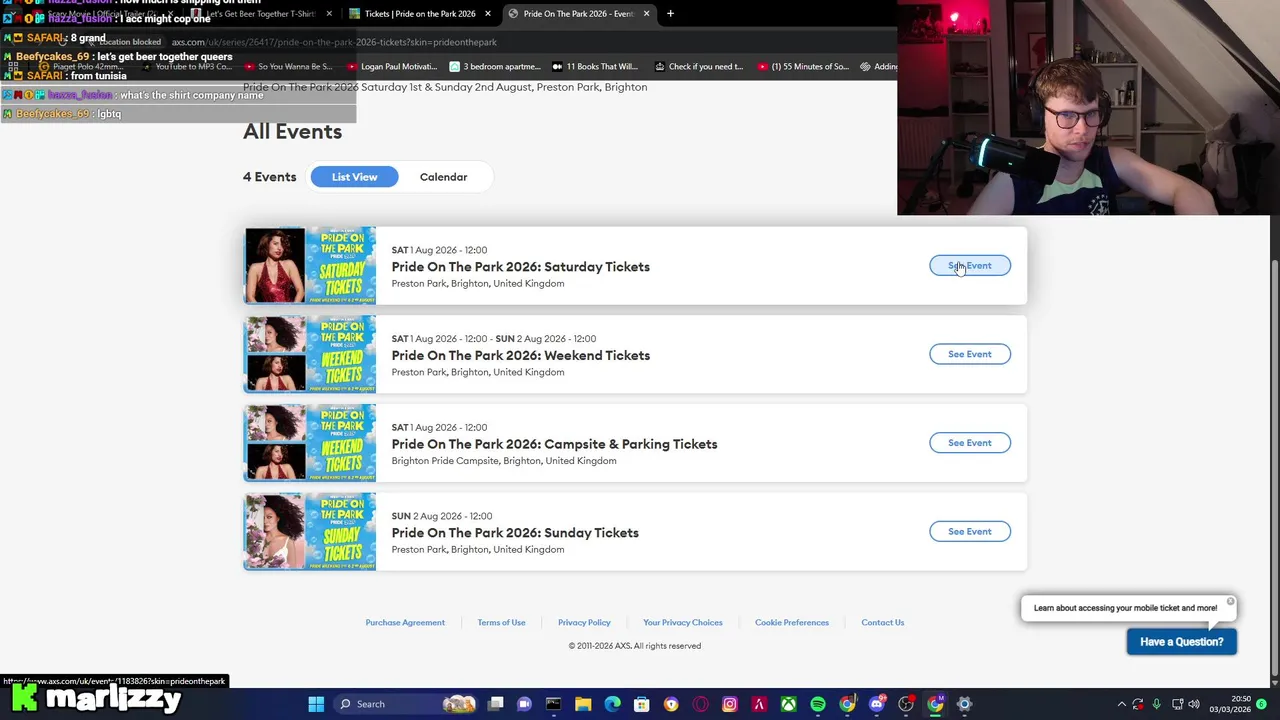Open the Sunday Tickets poster thumbnail
The height and width of the screenshot is (720, 1280).
point(310,532)
